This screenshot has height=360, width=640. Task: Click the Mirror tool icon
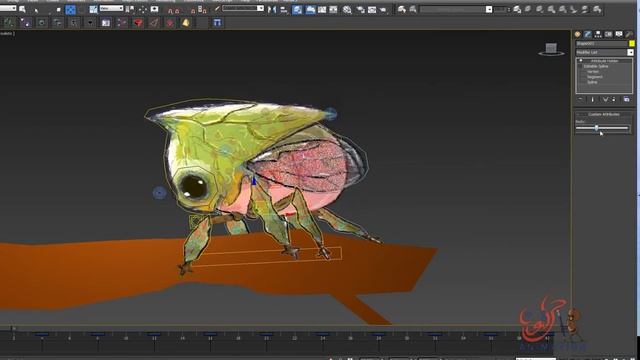tap(272, 9)
